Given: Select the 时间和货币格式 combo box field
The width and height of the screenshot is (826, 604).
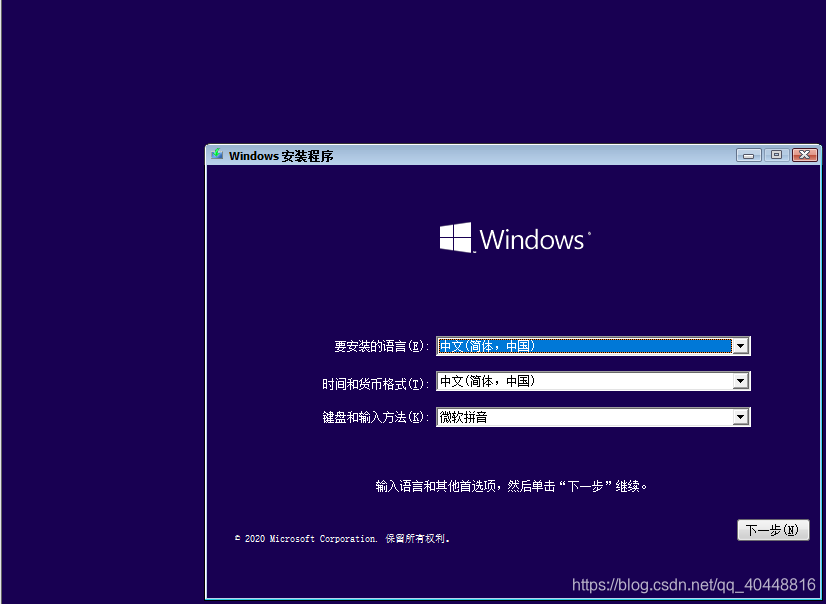Looking at the screenshot, I should click(593, 381).
